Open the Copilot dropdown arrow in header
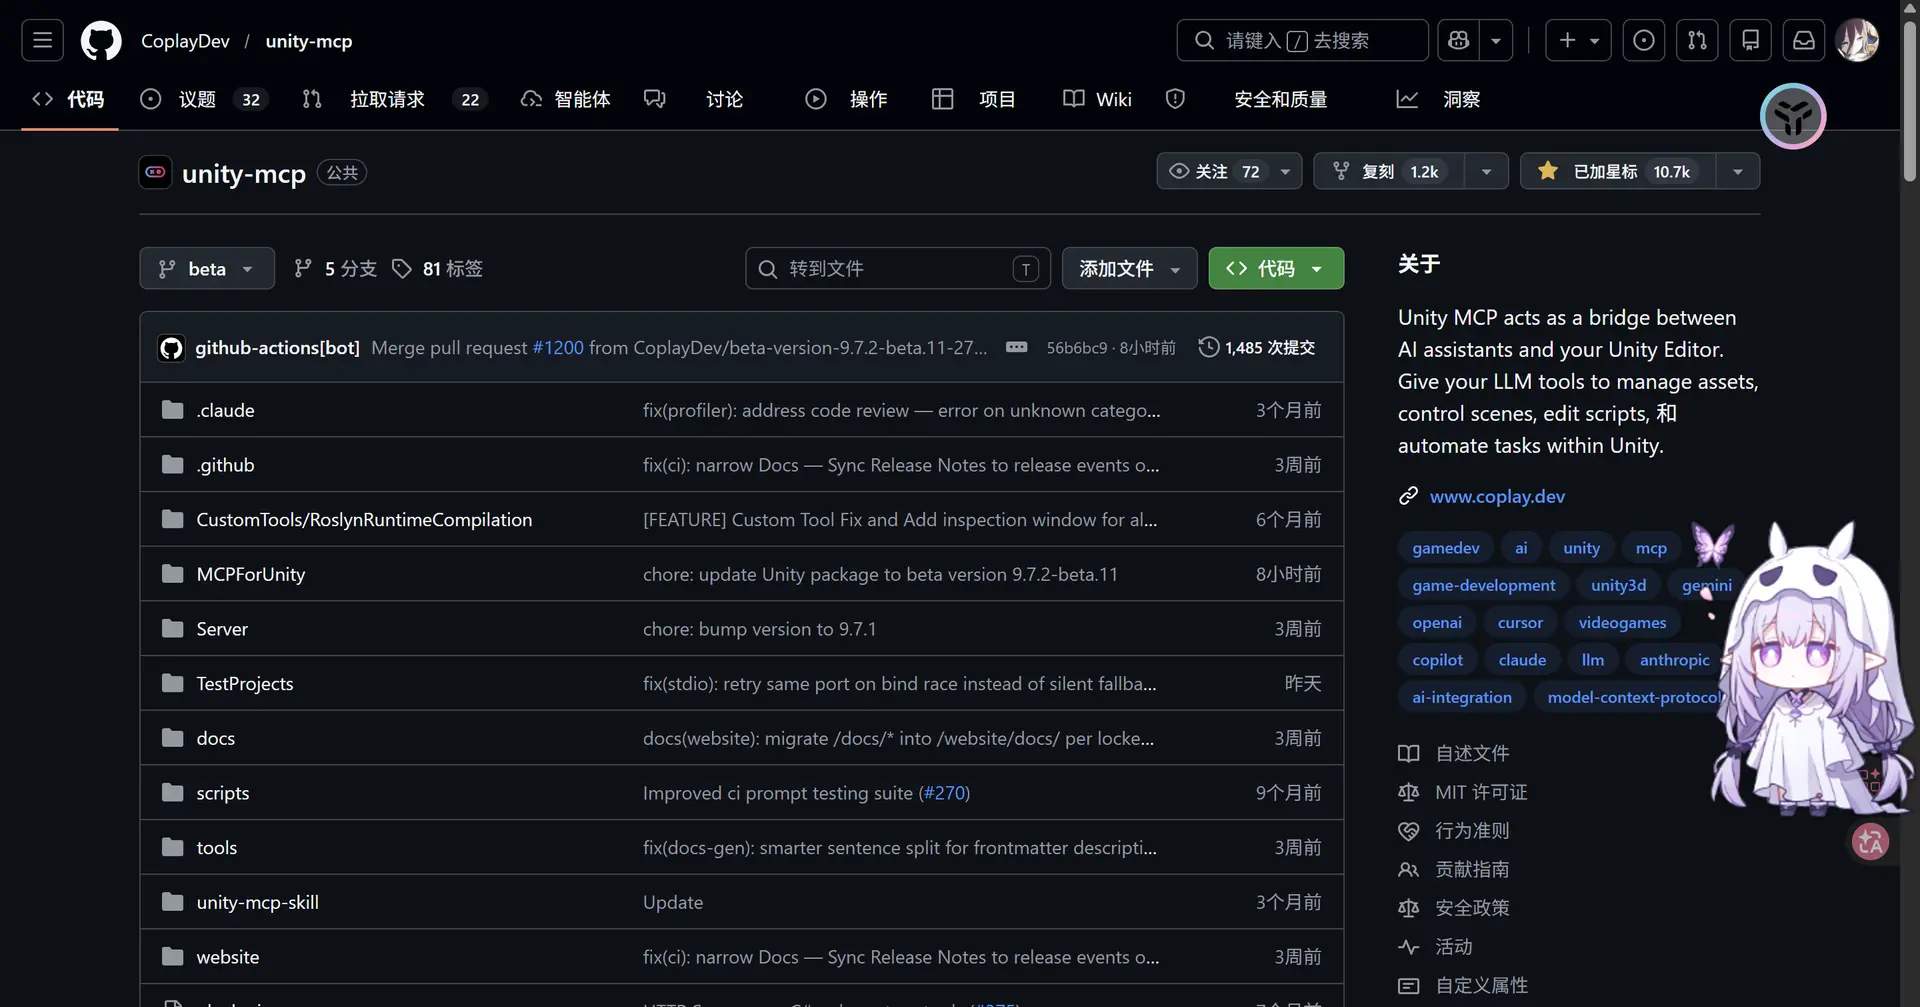The width and height of the screenshot is (1920, 1007). [x=1495, y=41]
